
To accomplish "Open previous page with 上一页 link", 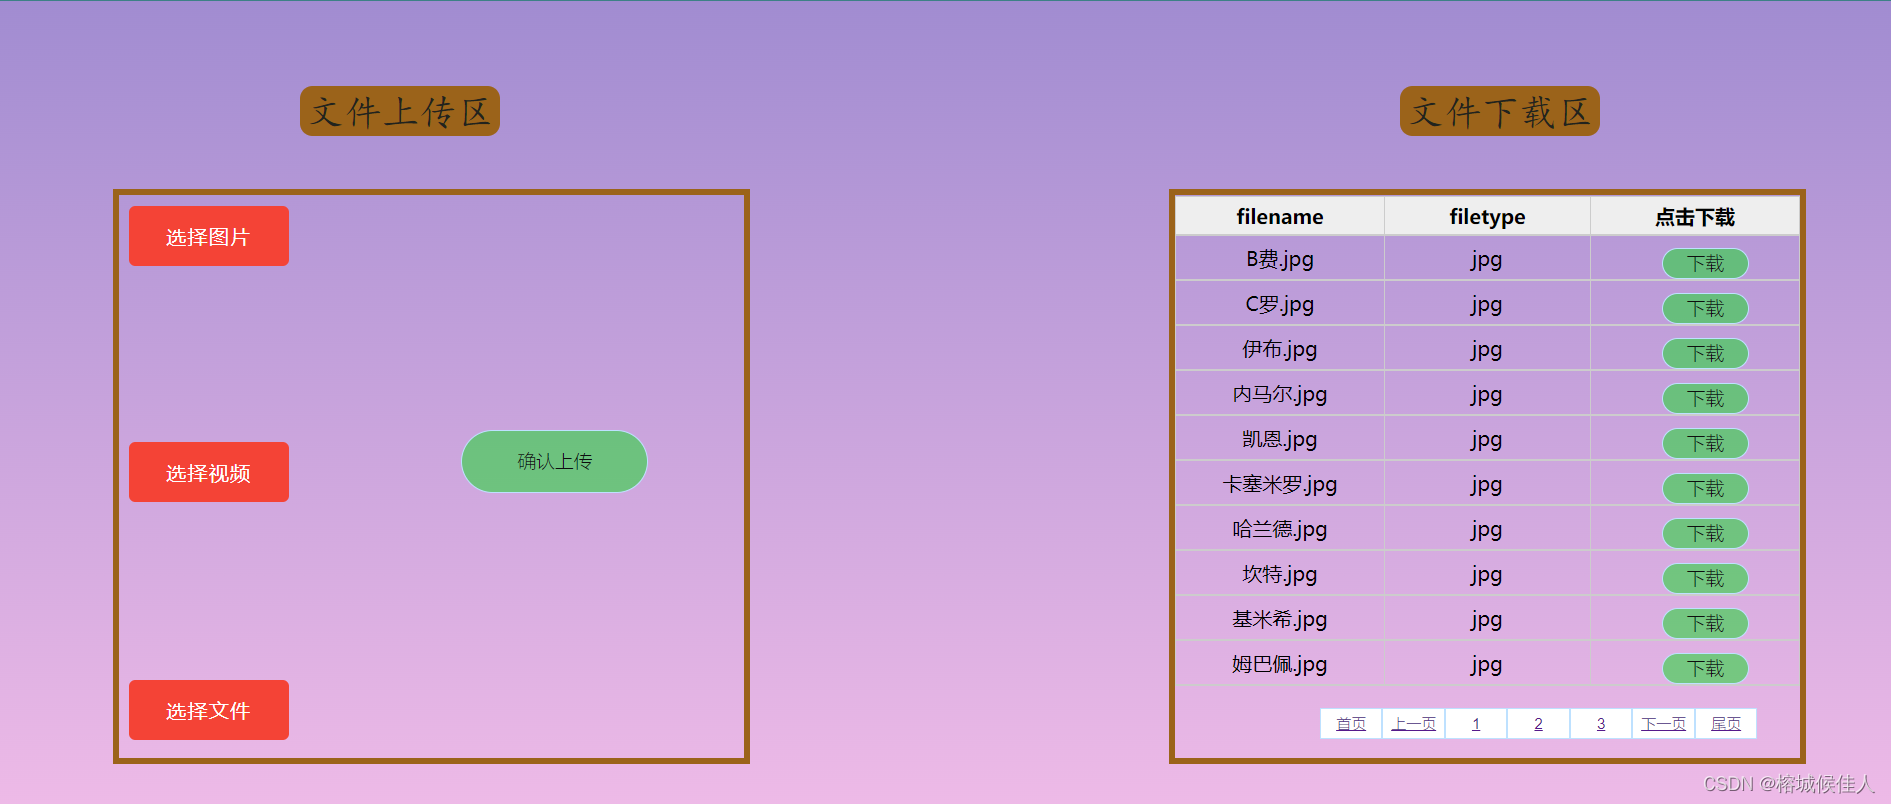I will 1414,724.
